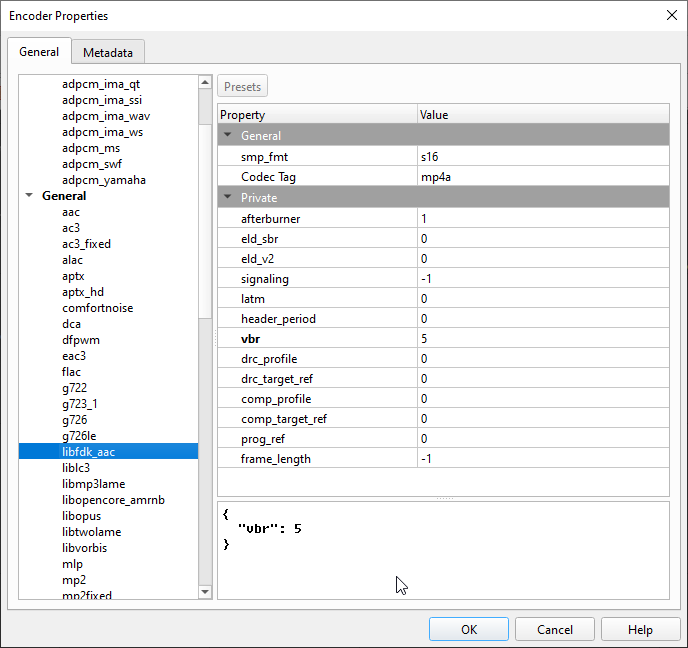Click the Presets button

pyautogui.click(x=242, y=86)
